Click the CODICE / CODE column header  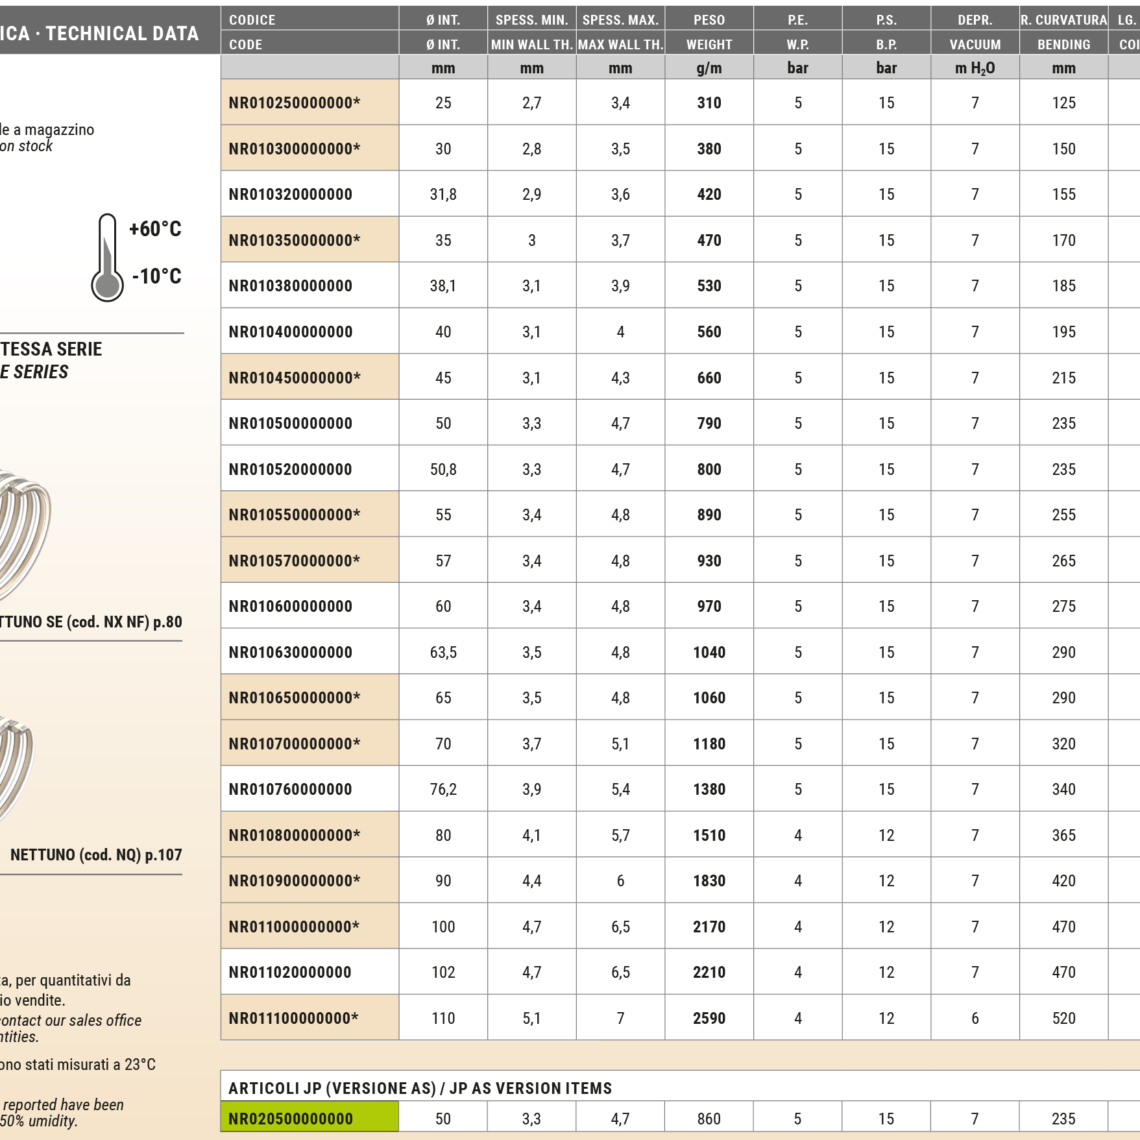[309, 32]
